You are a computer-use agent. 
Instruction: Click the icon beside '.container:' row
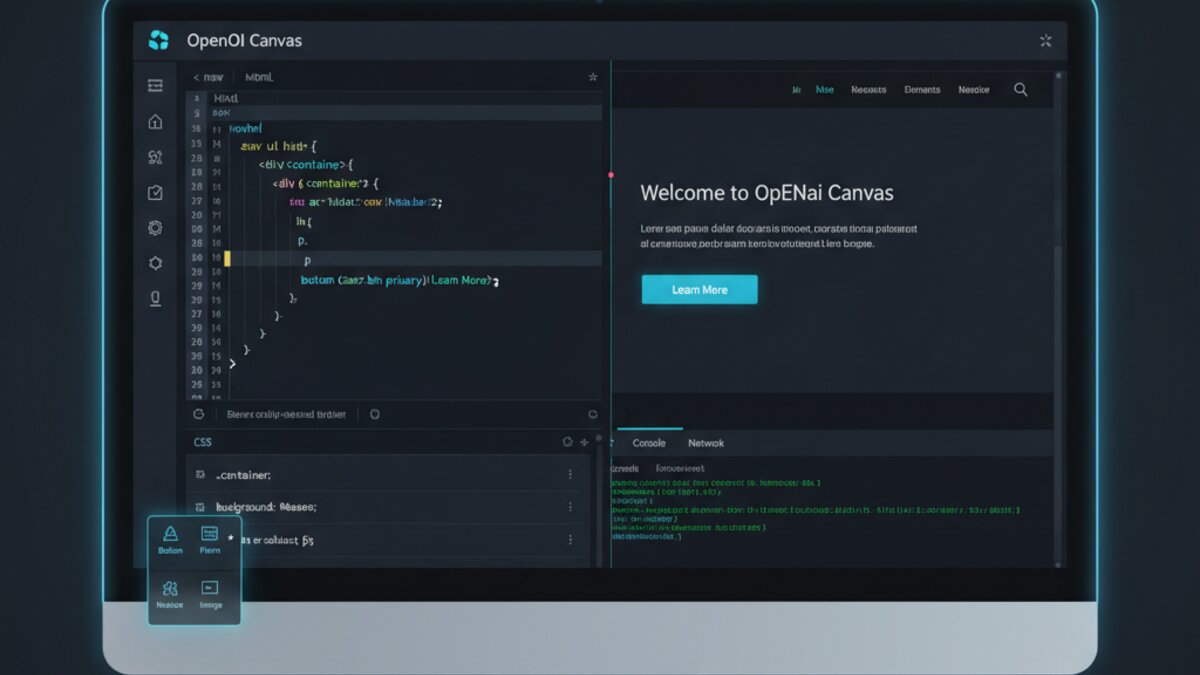(x=201, y=475)
